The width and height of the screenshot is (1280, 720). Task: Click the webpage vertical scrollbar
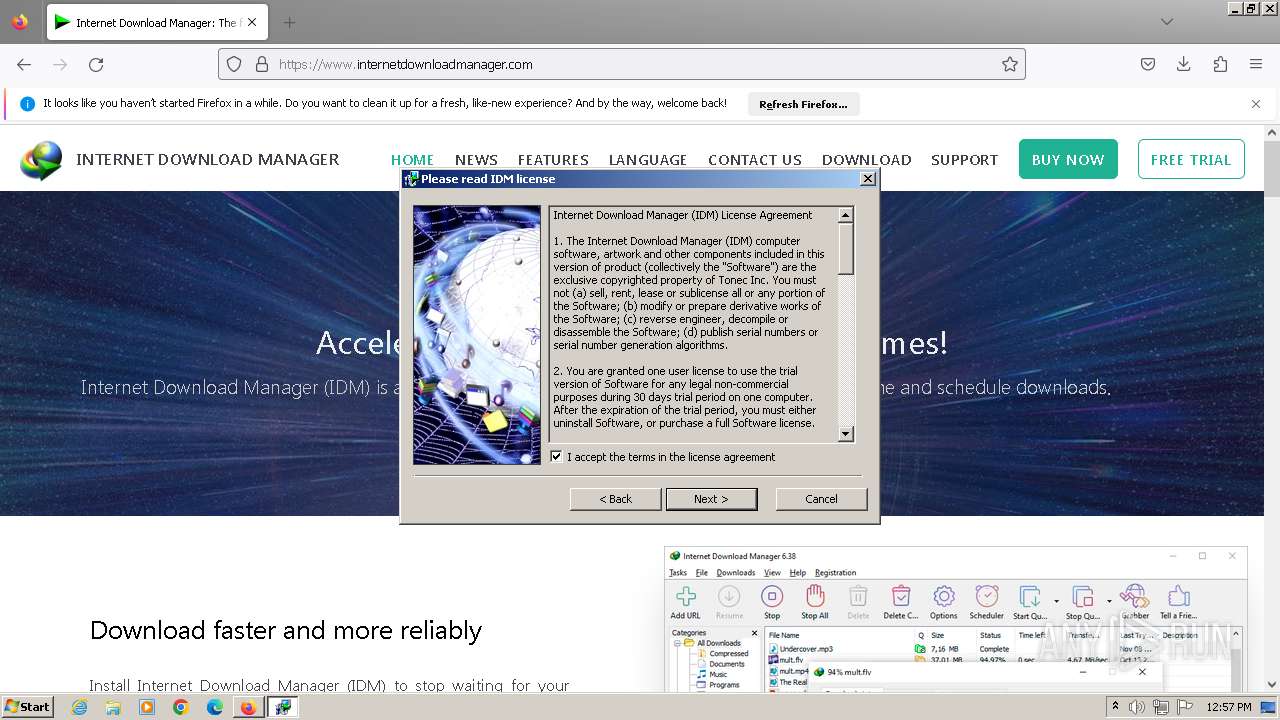point(1272,408)
